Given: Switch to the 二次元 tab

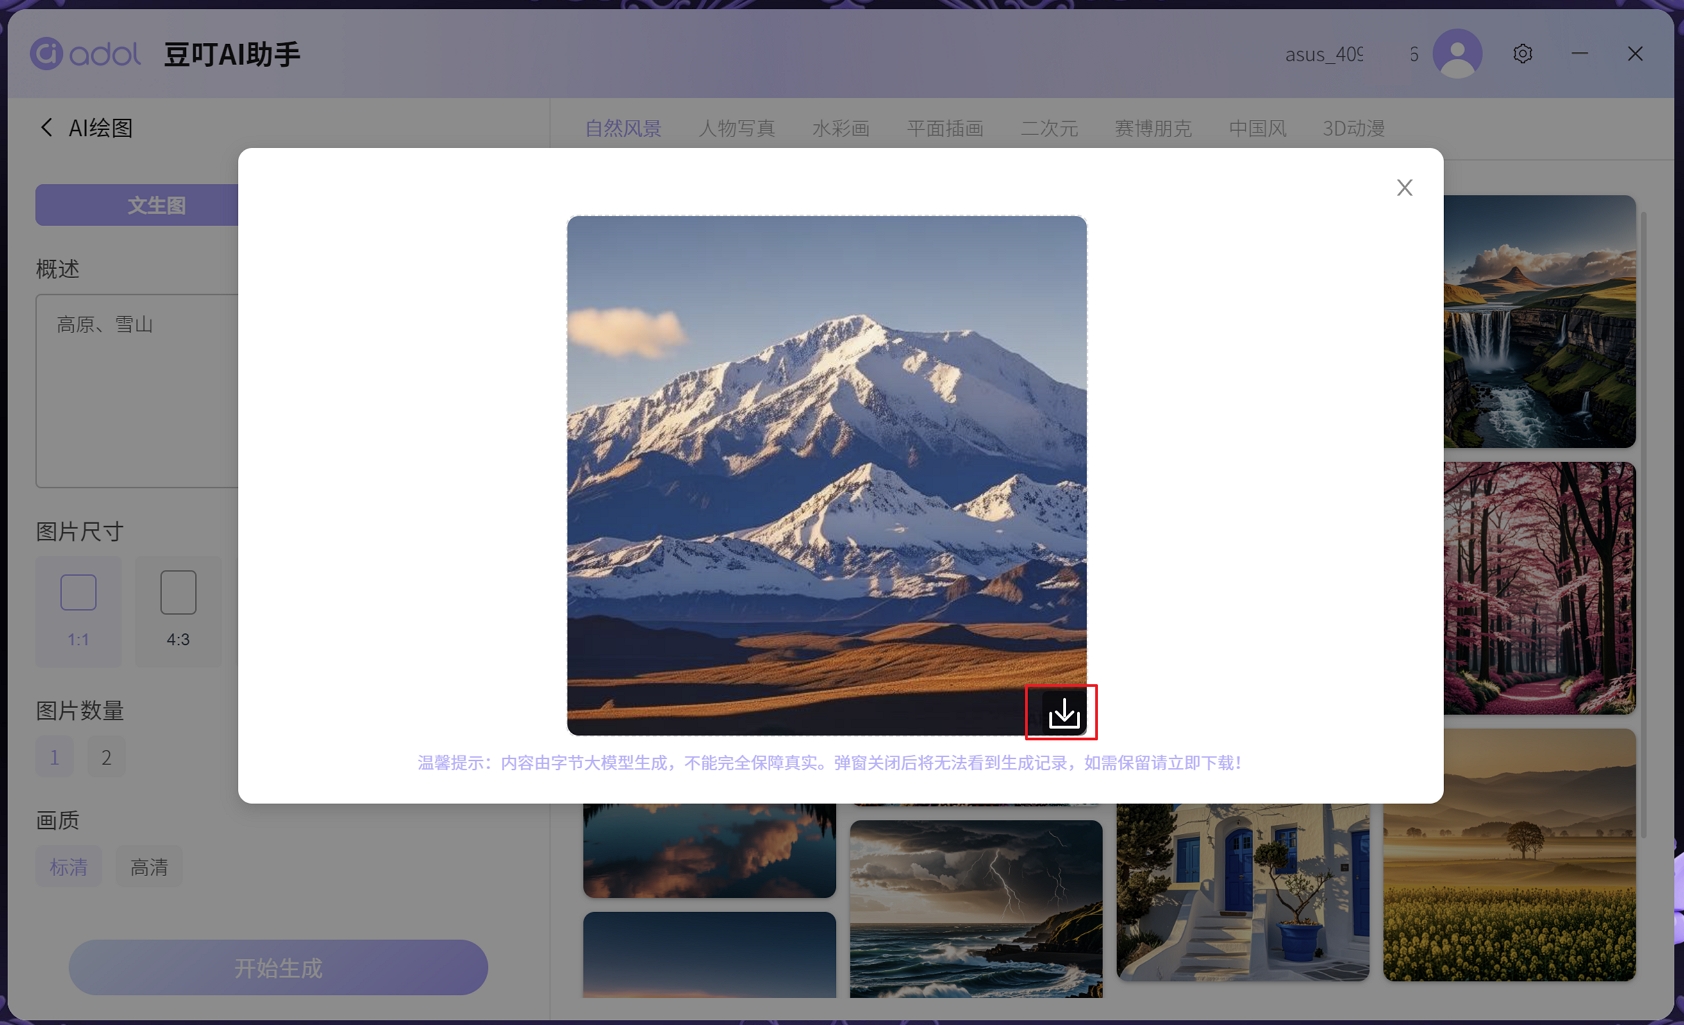Looking at the screenshot, I should 1049,128.
